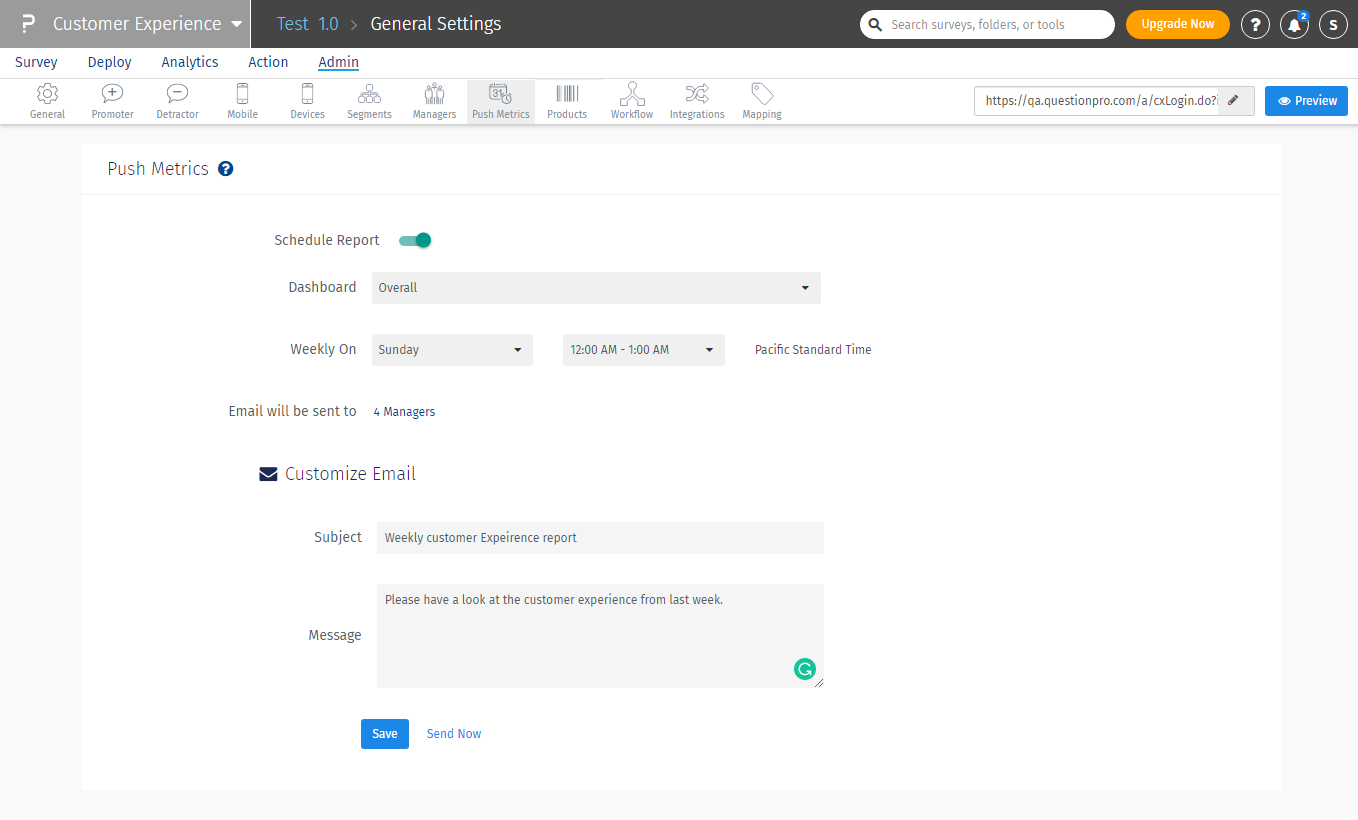This screenshot has width=1358, height=820.
Task: Open the Sunday weekday dropdown
Action: [x=452, y=350]
